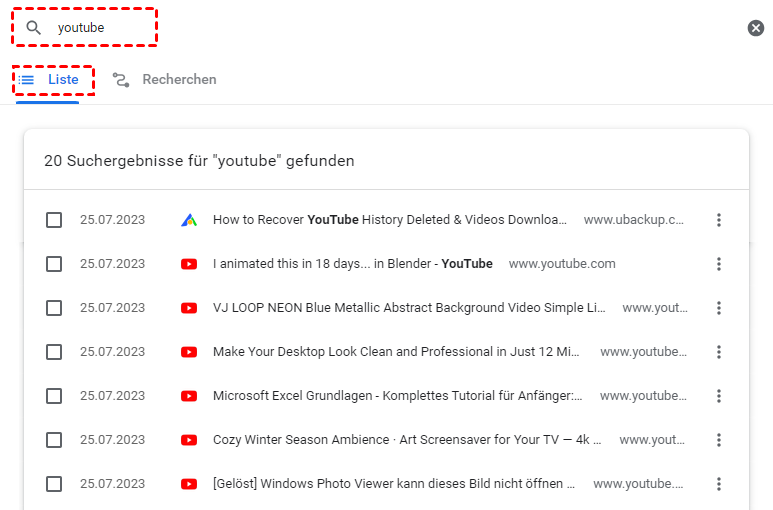Click YouTube favicon beside I animated this

point(189,264)
